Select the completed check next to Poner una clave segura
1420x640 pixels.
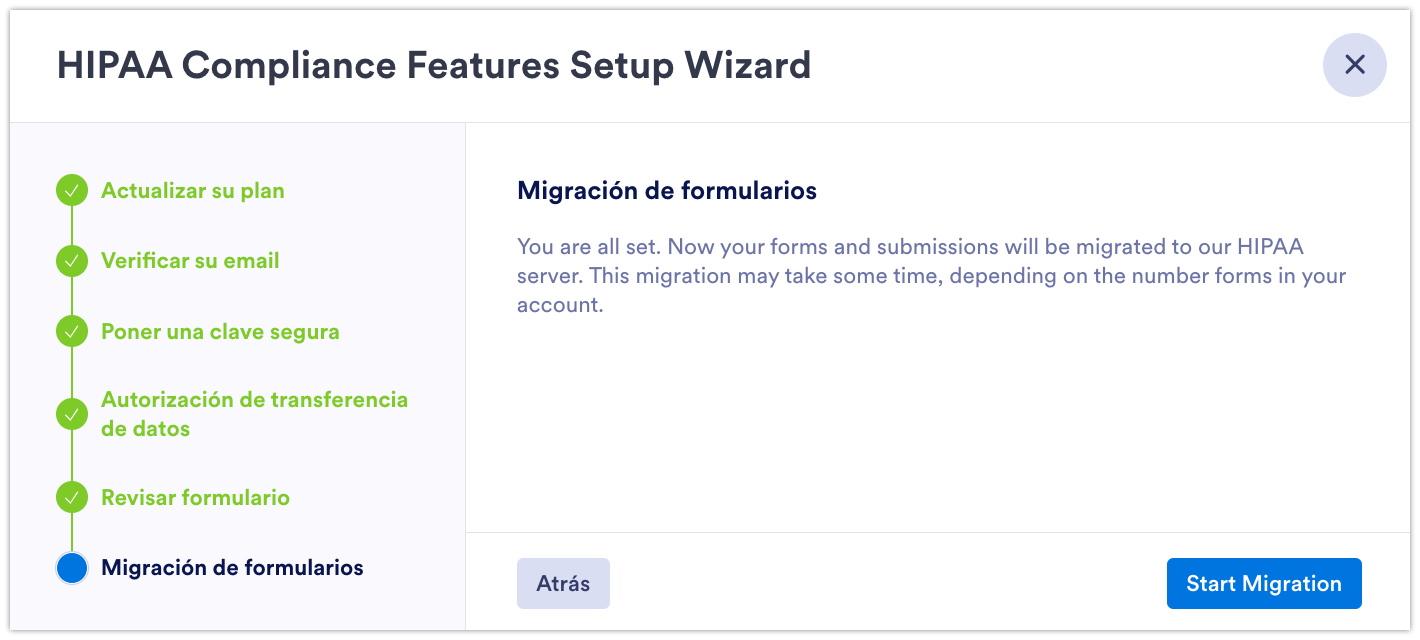tap(72, 332)
